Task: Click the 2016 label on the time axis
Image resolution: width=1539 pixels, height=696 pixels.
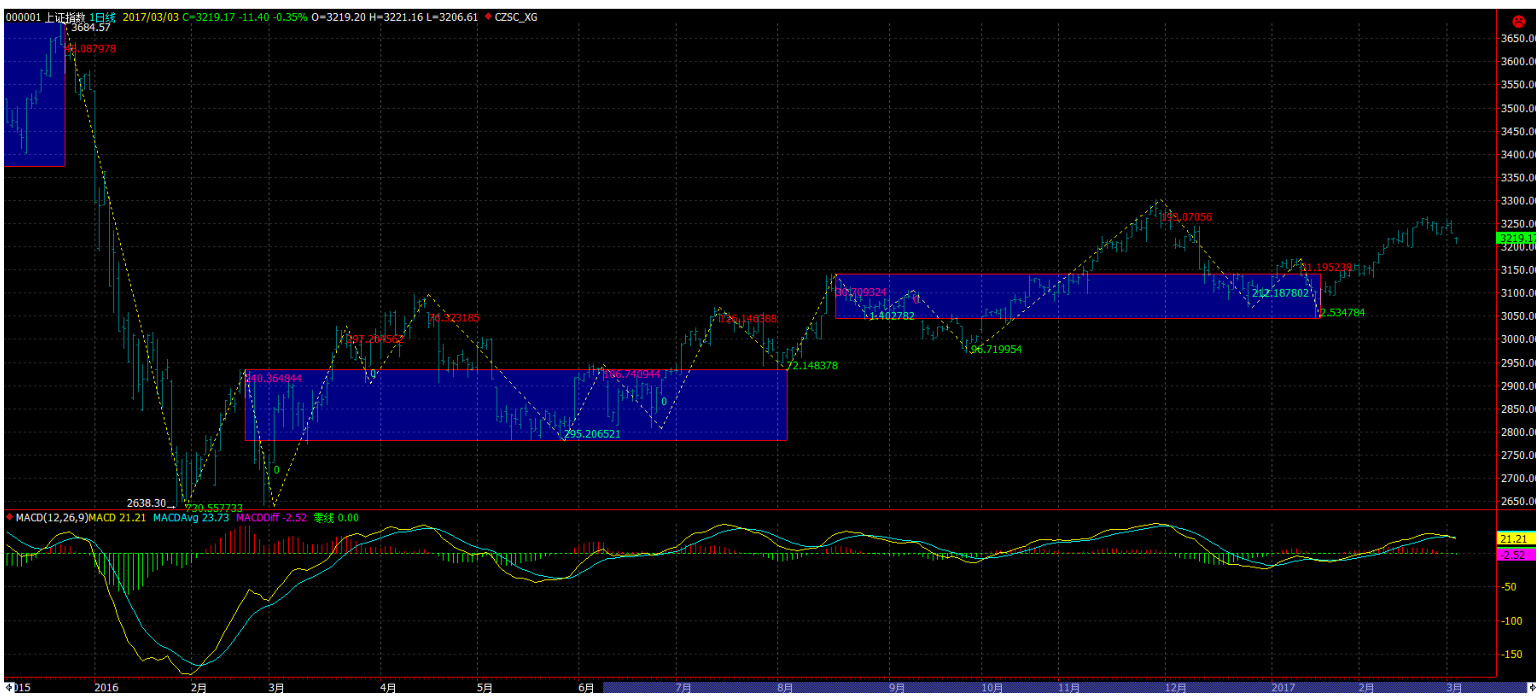Action: (107, 688)
